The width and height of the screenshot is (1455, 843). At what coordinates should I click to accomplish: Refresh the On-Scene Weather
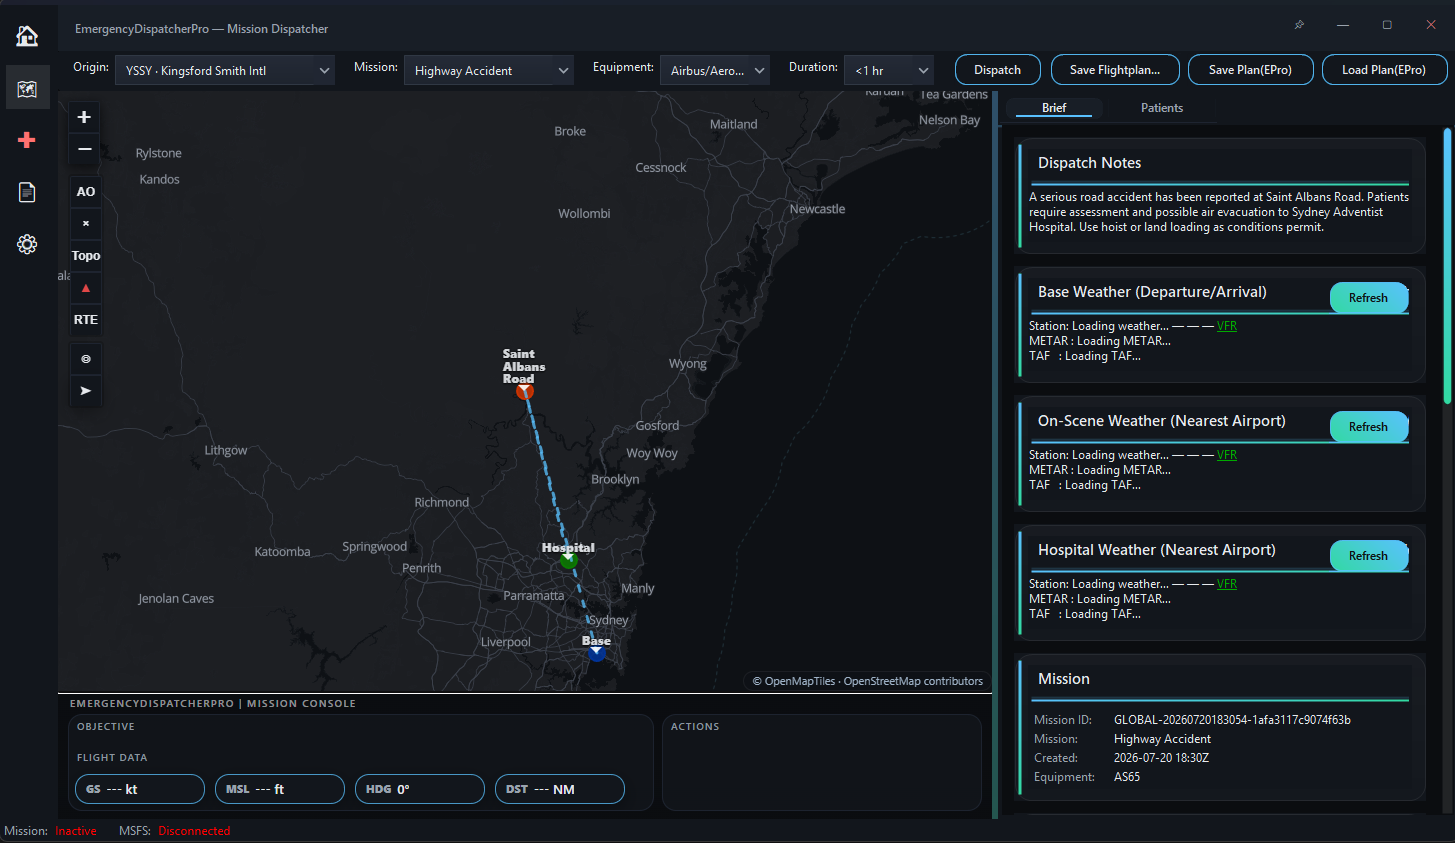pos(1368,427)
